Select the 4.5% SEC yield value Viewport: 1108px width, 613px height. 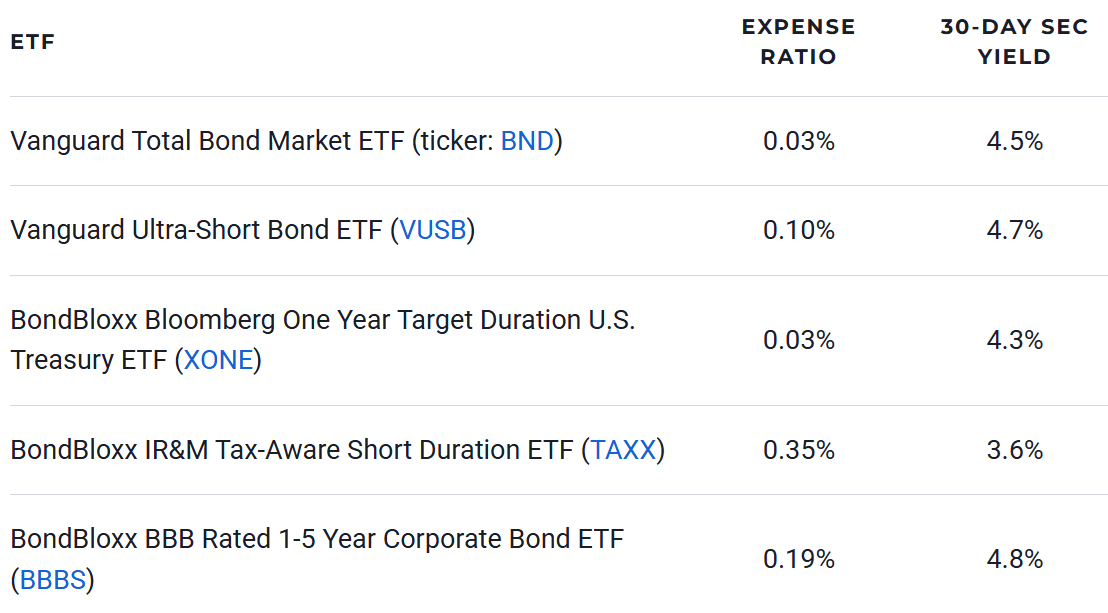1014,141
